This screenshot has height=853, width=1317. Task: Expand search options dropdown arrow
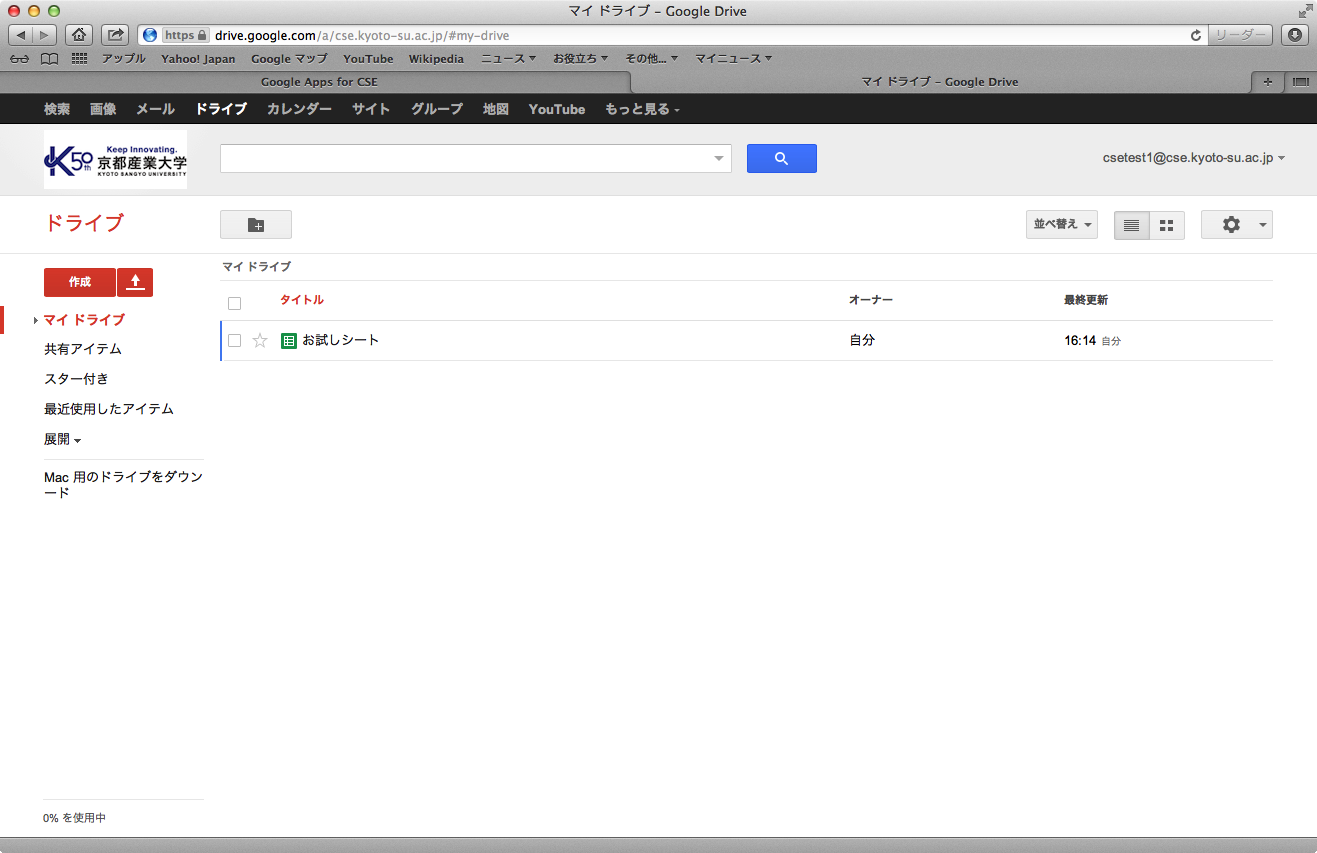pyautogui.click(x=718, y=159)
